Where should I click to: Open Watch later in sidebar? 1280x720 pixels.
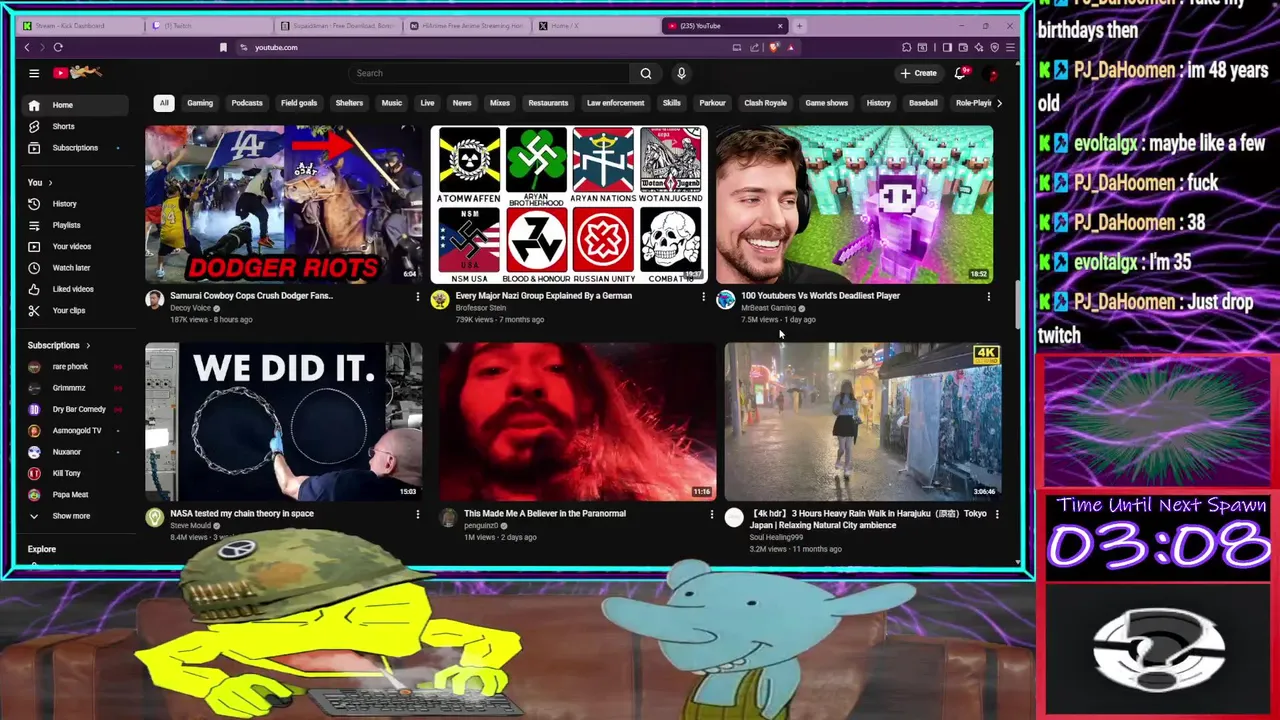click(74, 268)
